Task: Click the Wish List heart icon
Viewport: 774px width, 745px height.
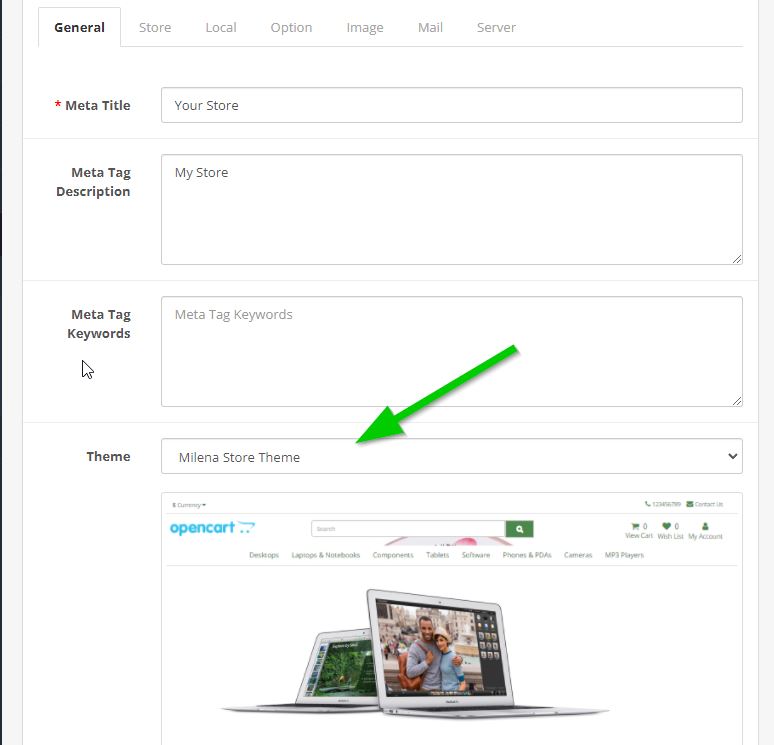Action: (667, 526)
